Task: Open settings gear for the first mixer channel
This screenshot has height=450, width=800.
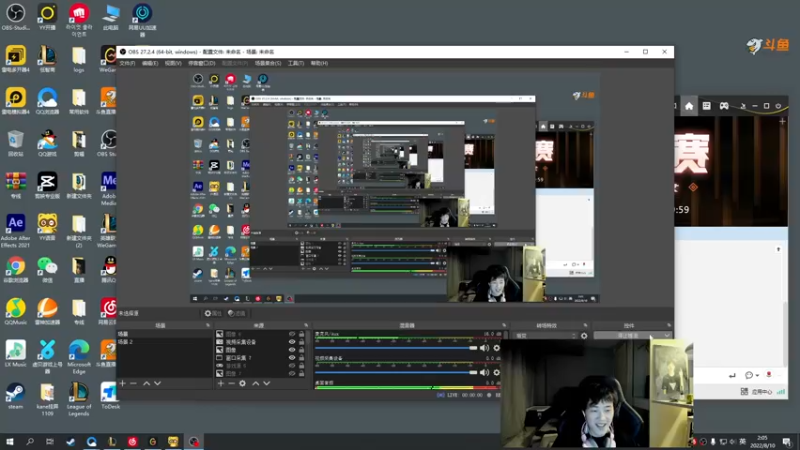Action: [x=496, y=348]
